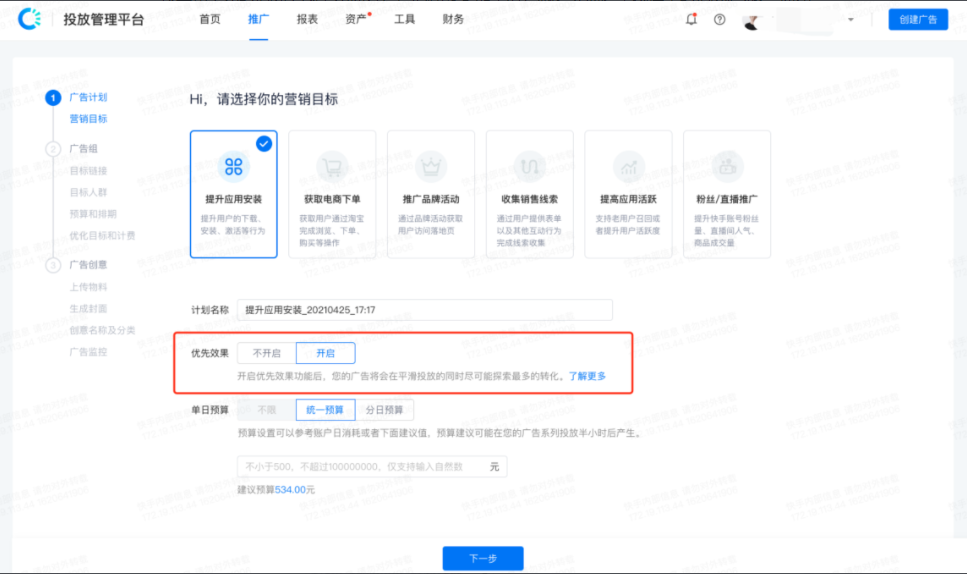Screen dimensions: 967x574
Task: Open the 首页 tab
Action: [210, 19]
